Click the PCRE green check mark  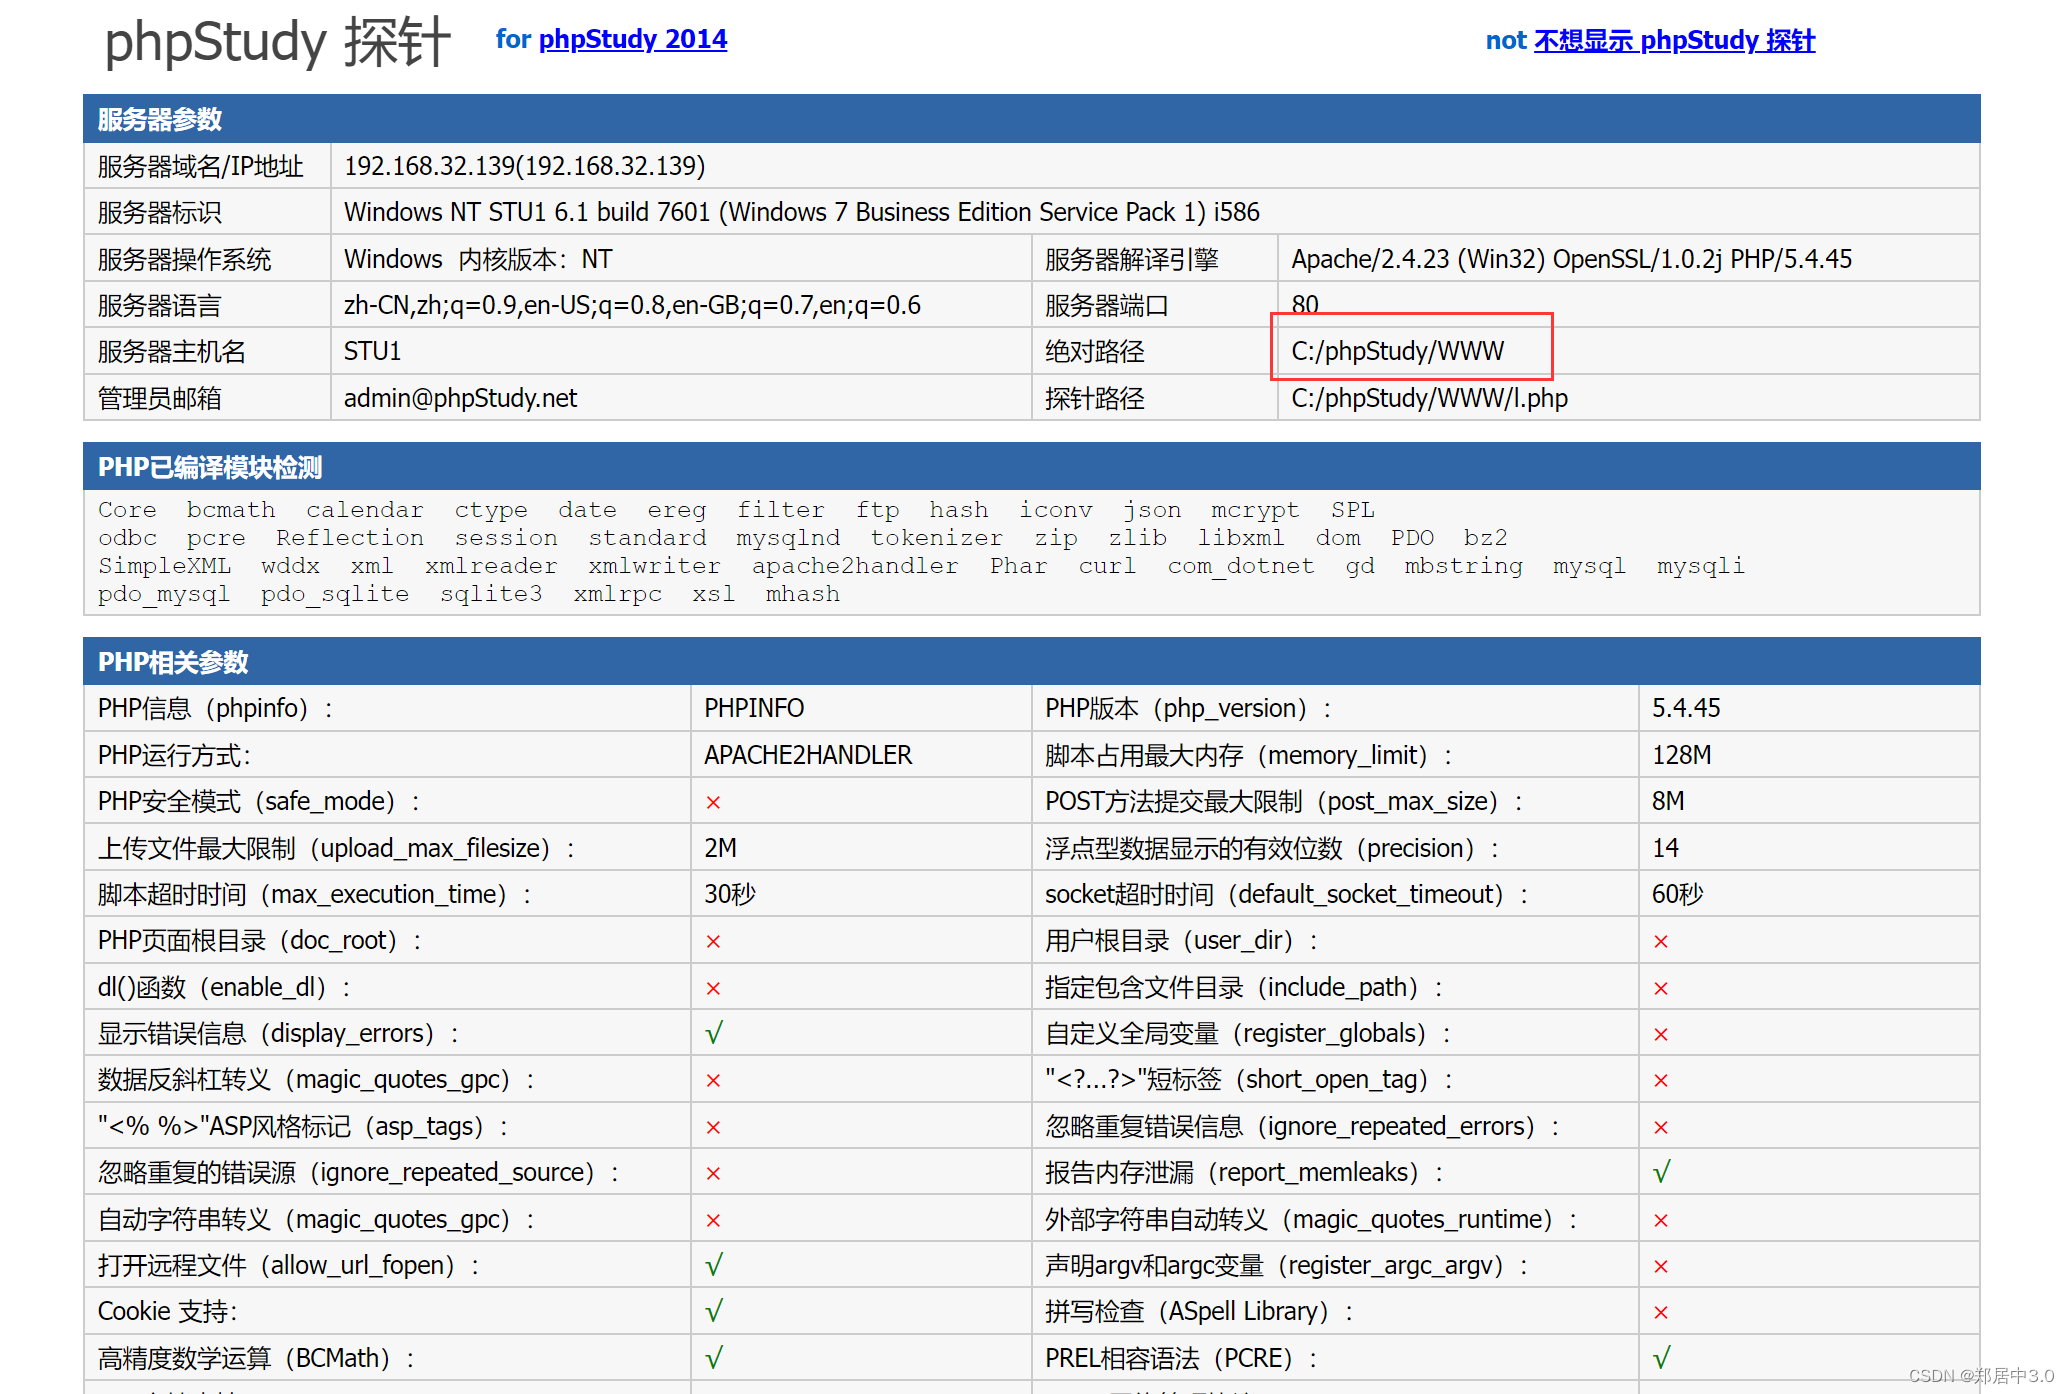click(x=1662, y=1358)
